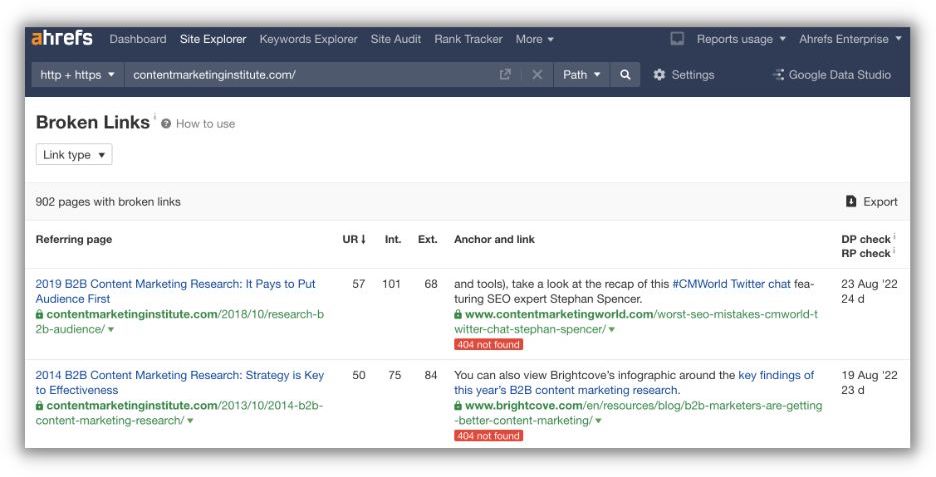Open the protocol http + https dropdown
The height and width of the screenshot is (477, 936).
coord(77,75)
